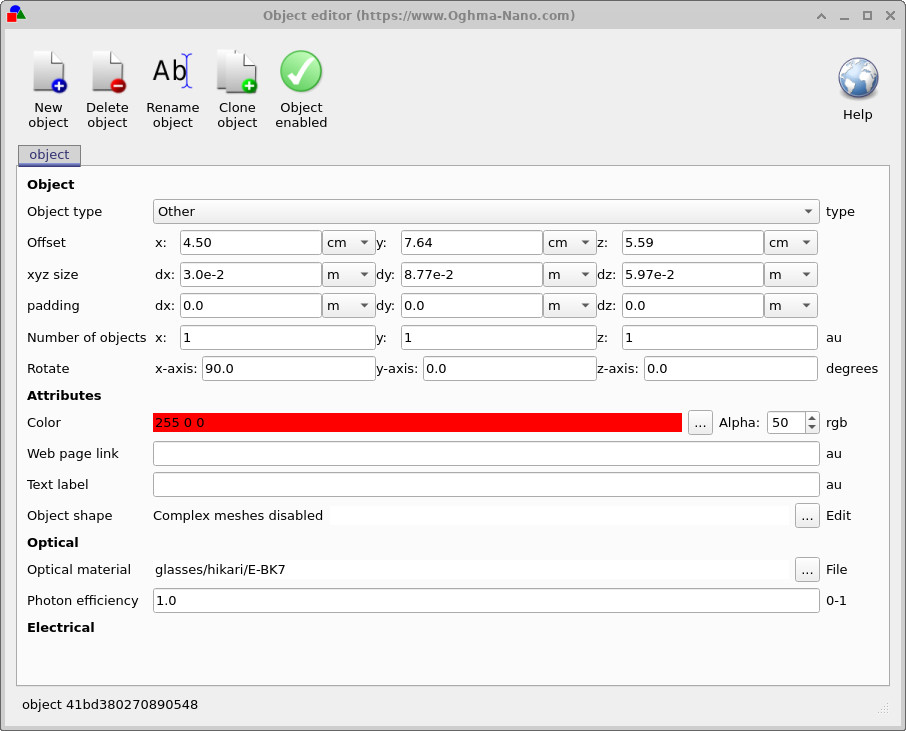Click the Oghma-Nano application icon

pos(14,15)
